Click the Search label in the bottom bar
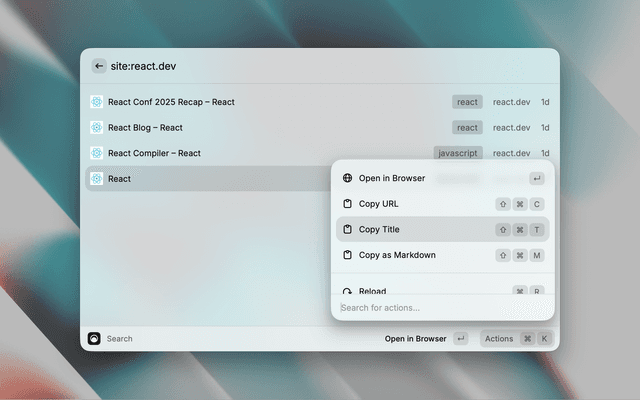Image resolution: width=640 pixels, height=400 pixels. point(120,339)
